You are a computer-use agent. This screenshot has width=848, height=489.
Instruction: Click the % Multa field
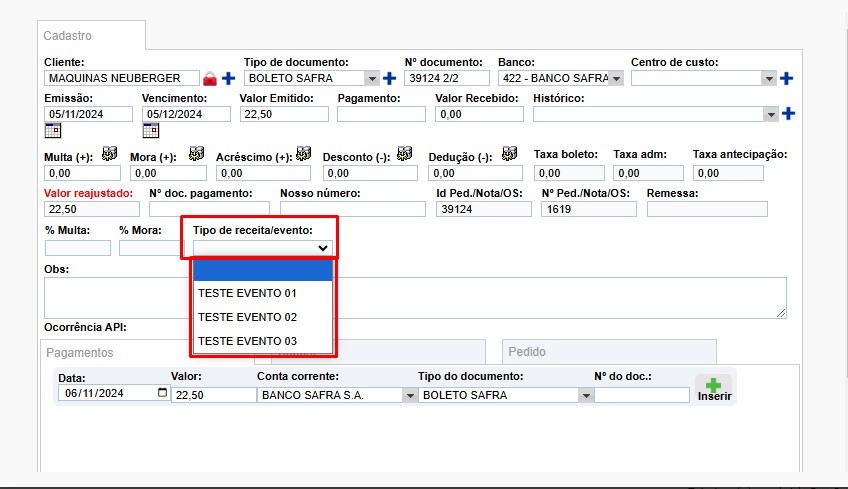point(78,248)
